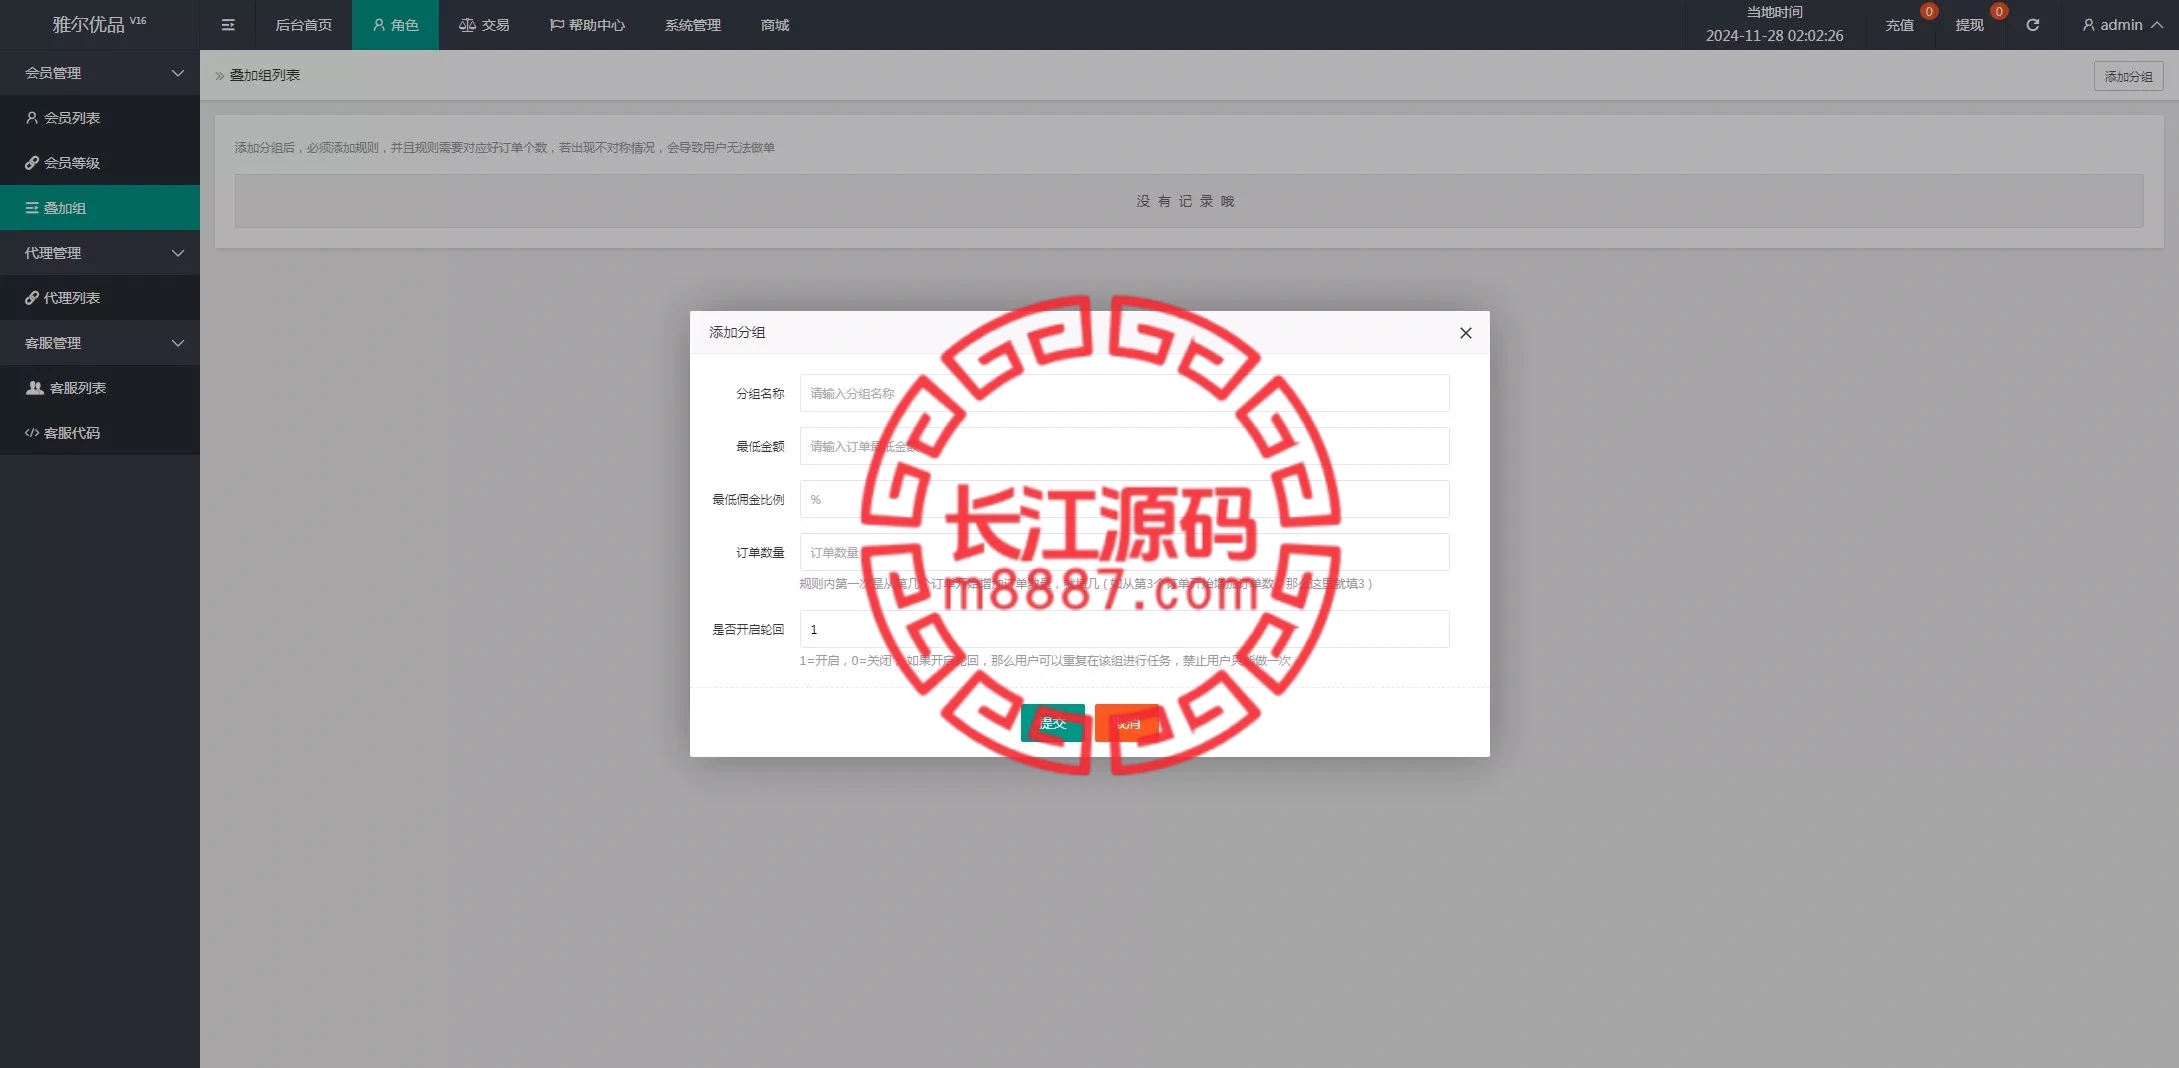Go to 会员等级 in sidebar
Image resolution: width=2179 pixels, height=1068 pixels.
pyautogui.click(x=100, y=163)
